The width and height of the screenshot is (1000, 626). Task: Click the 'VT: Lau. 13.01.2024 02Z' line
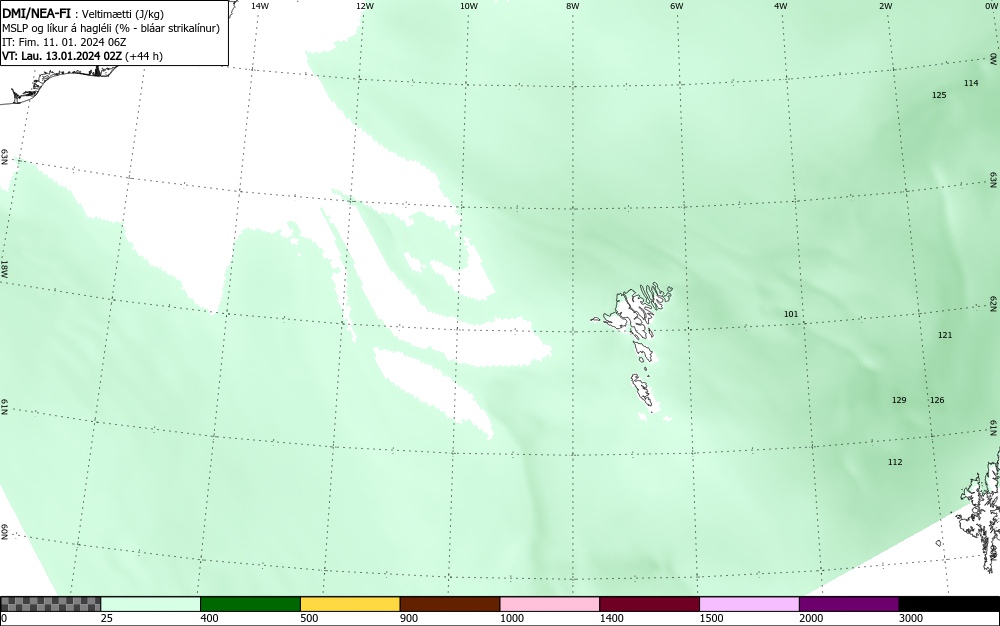[x=62, y=56]
